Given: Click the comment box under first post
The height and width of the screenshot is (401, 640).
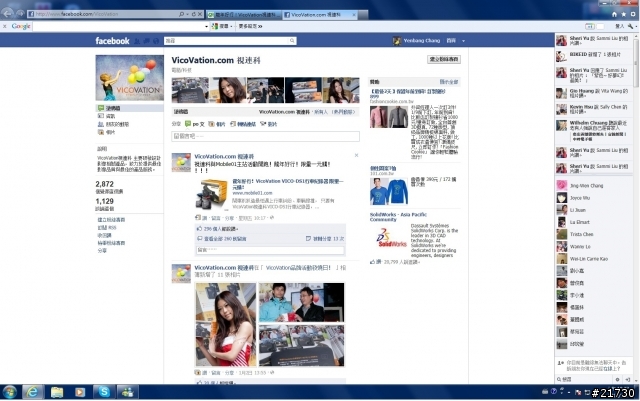Looking at the screenshot, I should tap(270, 250).
